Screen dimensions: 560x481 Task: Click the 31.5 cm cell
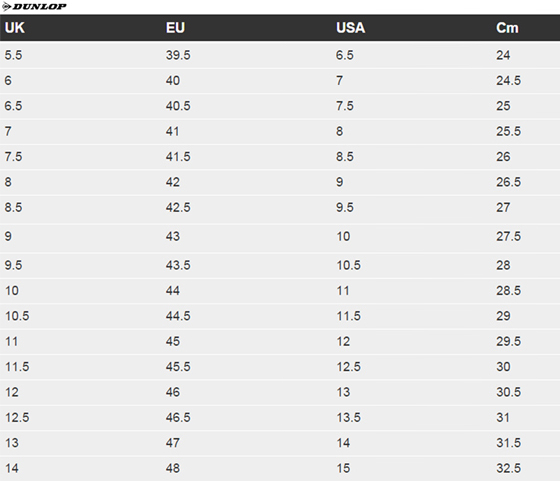tap(508, 443)
